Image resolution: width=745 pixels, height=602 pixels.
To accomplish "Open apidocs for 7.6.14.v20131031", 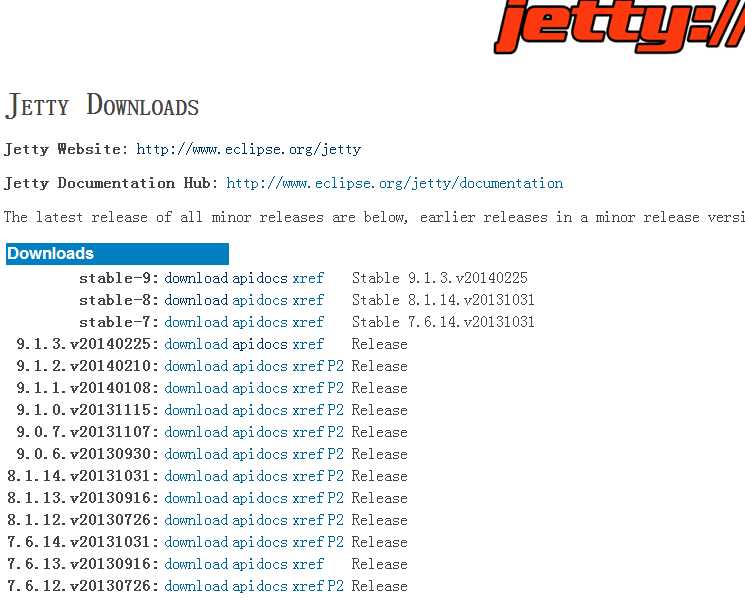I will click(260, 542).
